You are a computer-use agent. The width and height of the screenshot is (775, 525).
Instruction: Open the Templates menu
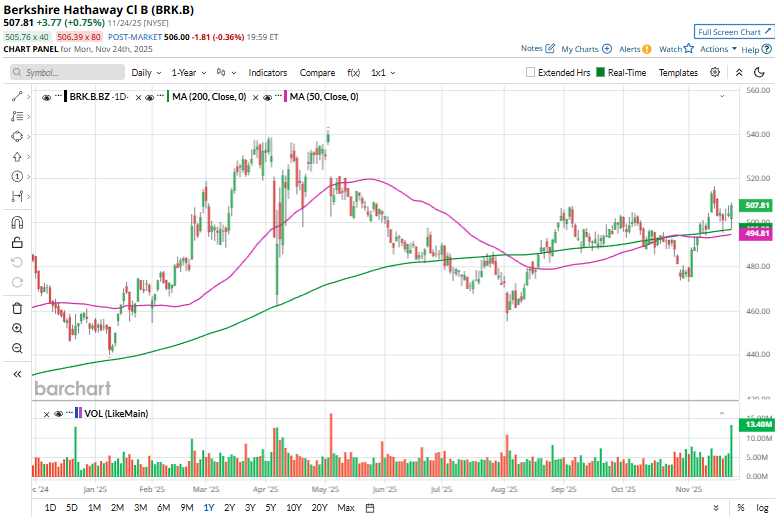[x=678, y=73]
